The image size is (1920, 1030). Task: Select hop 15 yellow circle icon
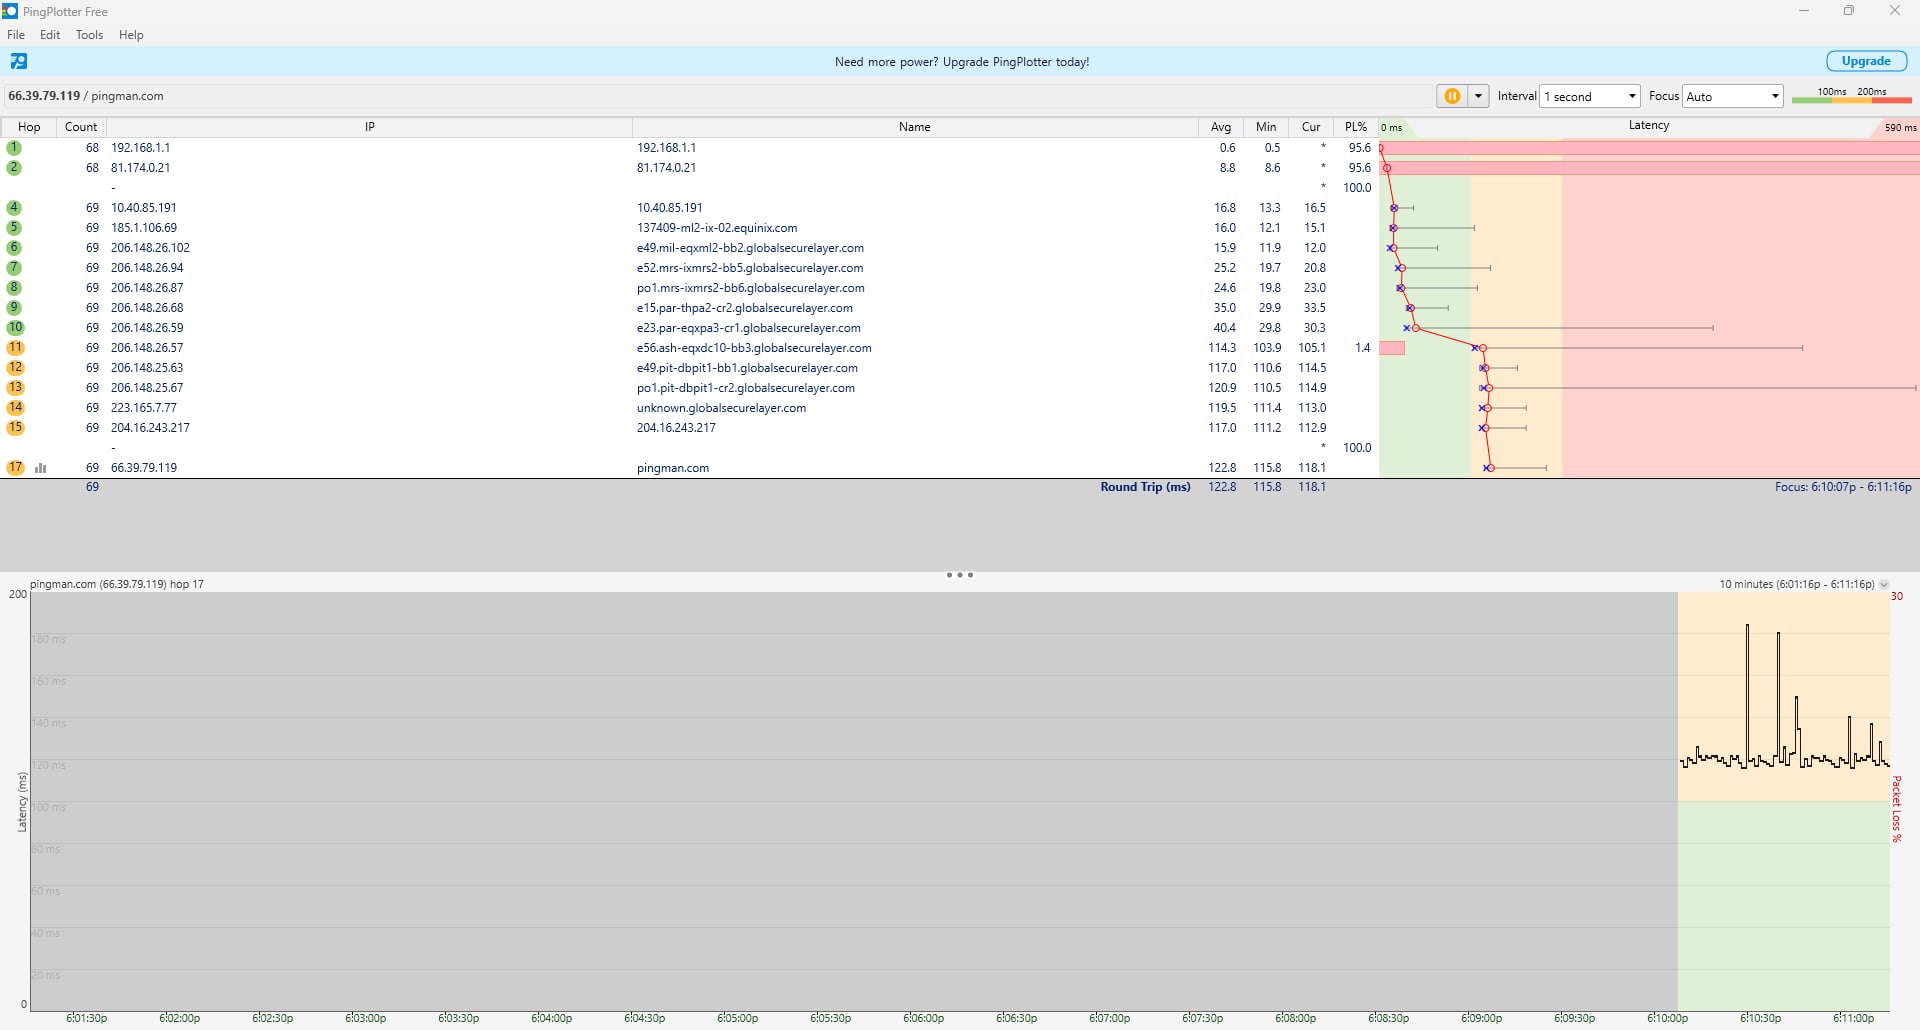(x=15, y=428)
